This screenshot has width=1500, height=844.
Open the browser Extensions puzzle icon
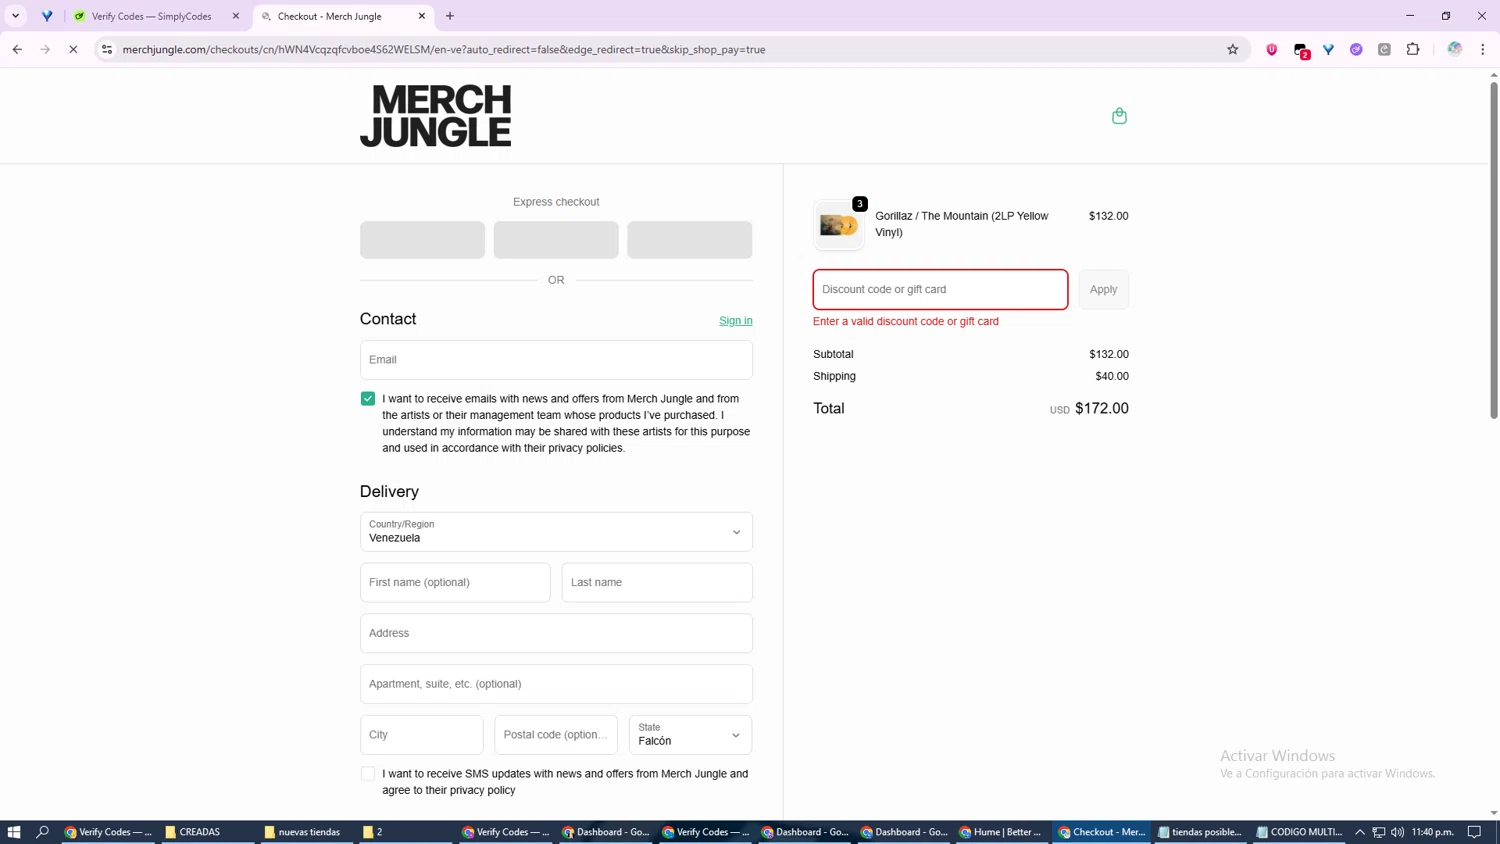[x=1413, y=49]
